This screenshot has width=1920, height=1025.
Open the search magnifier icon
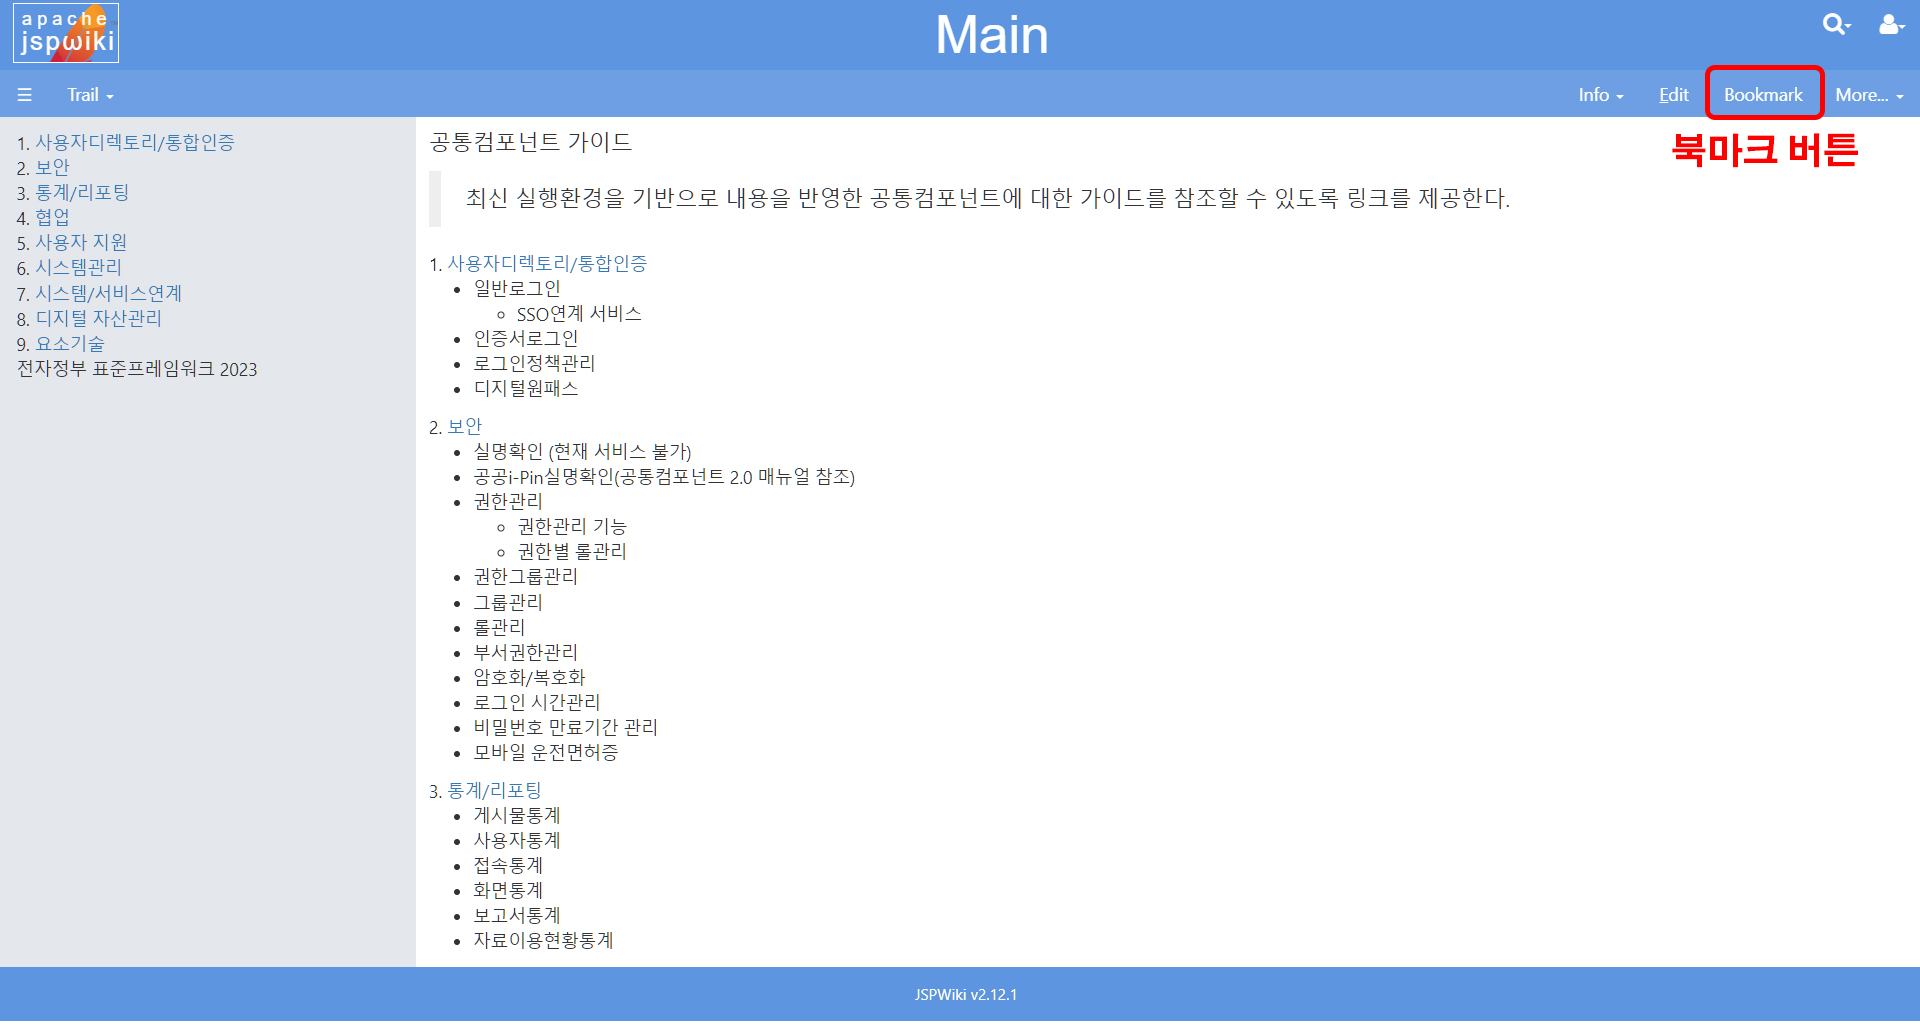coord(1834,24)
